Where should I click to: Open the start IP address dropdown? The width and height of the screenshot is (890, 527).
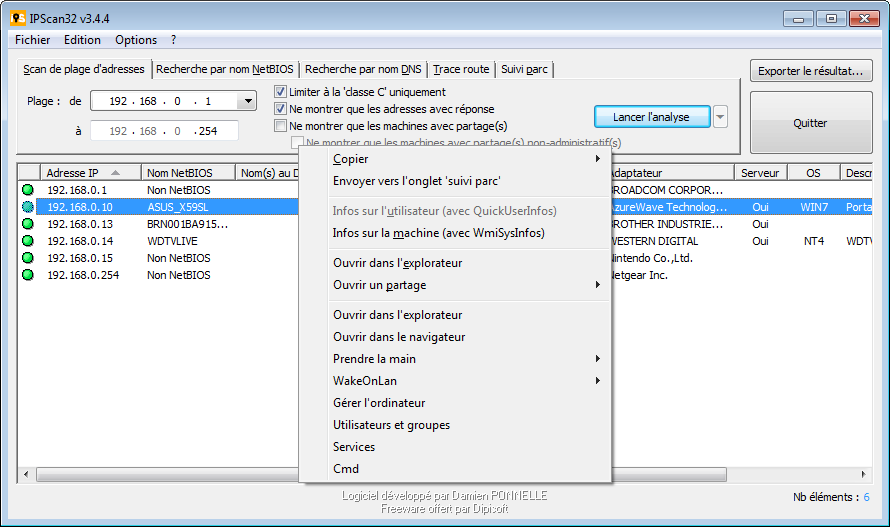pos(247,101)
